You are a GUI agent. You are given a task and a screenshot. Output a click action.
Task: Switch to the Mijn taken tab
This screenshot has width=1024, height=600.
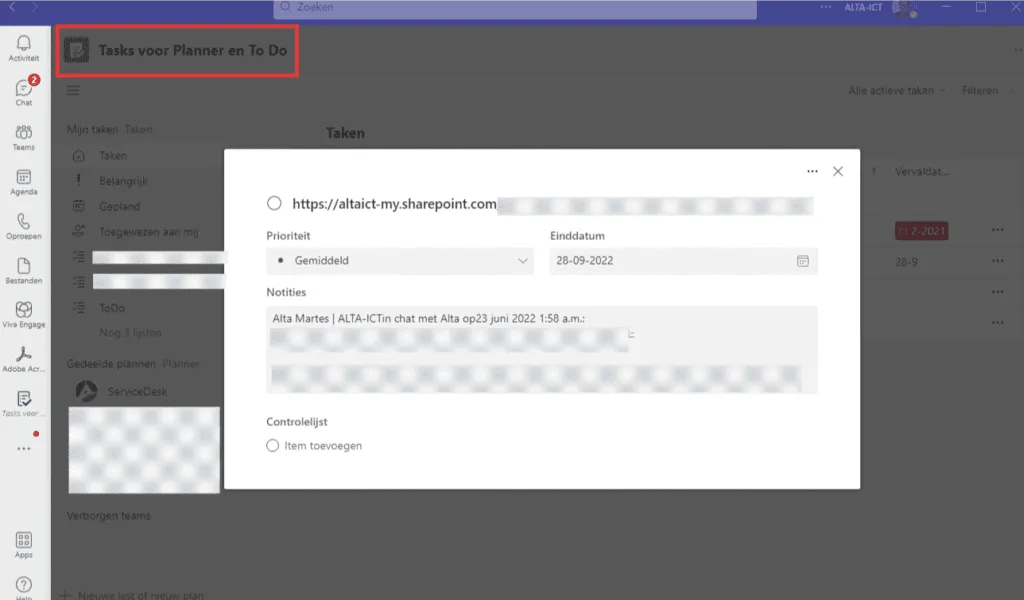(x=94, y=129)
